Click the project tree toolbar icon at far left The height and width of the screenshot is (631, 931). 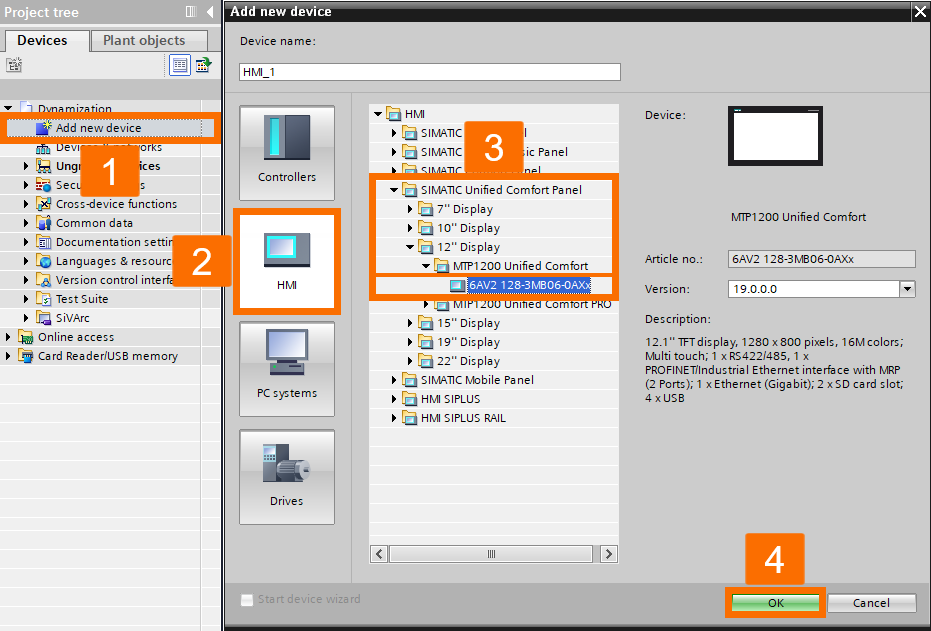(x=14, y=64)
